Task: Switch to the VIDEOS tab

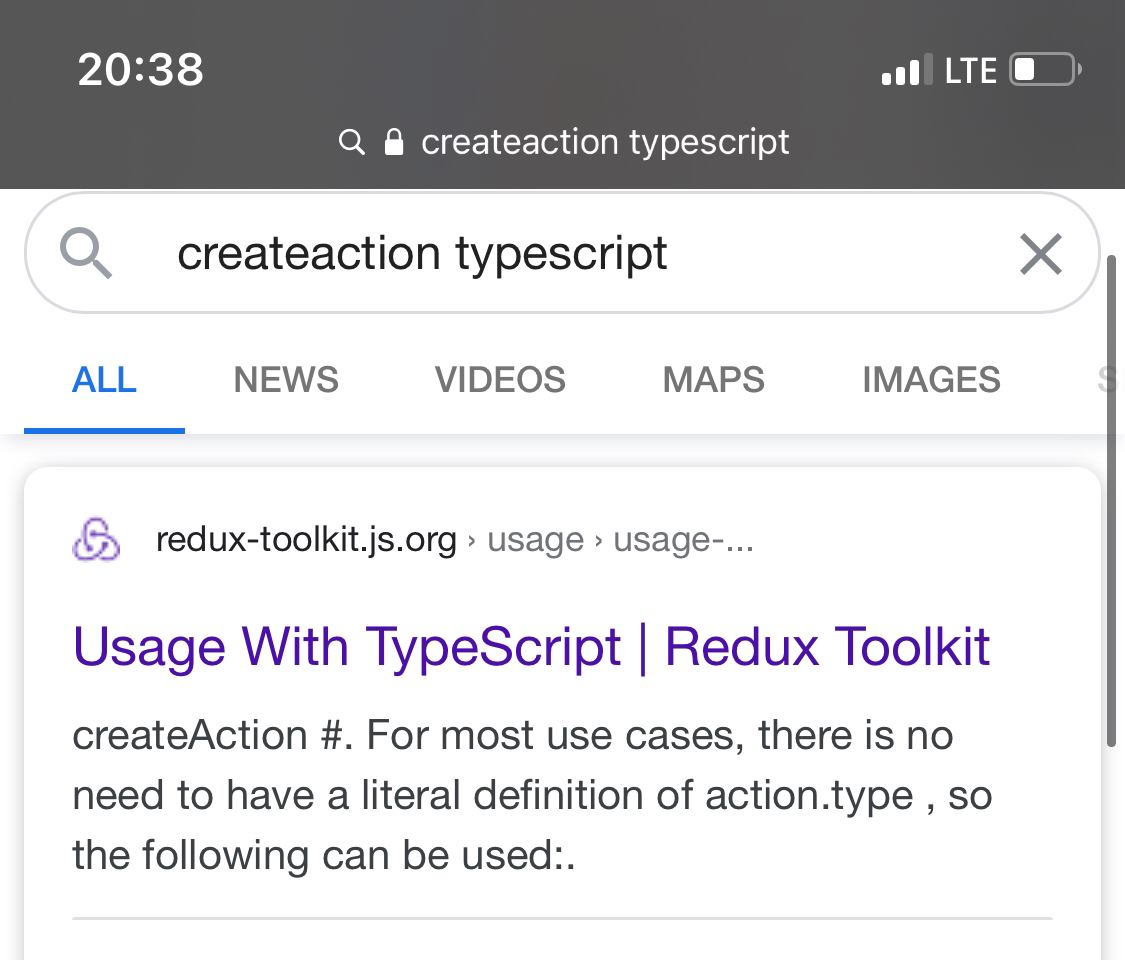Action: 500,380
